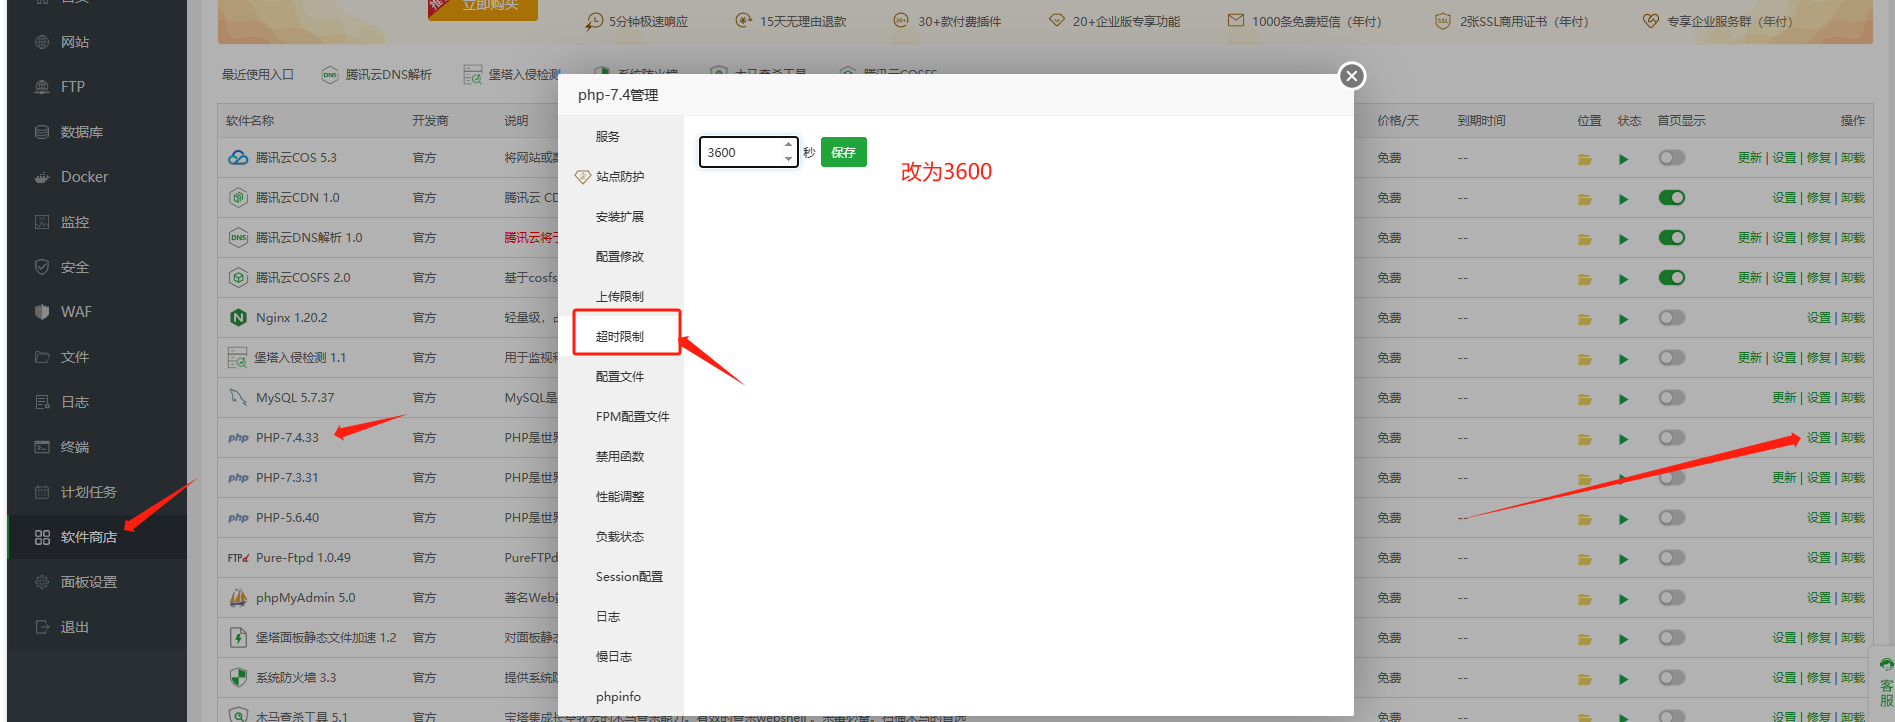Viewport: 1895px width, 722px height.
Task: Click the MySQL dolphin icon
Action: [x=238, y=398]
